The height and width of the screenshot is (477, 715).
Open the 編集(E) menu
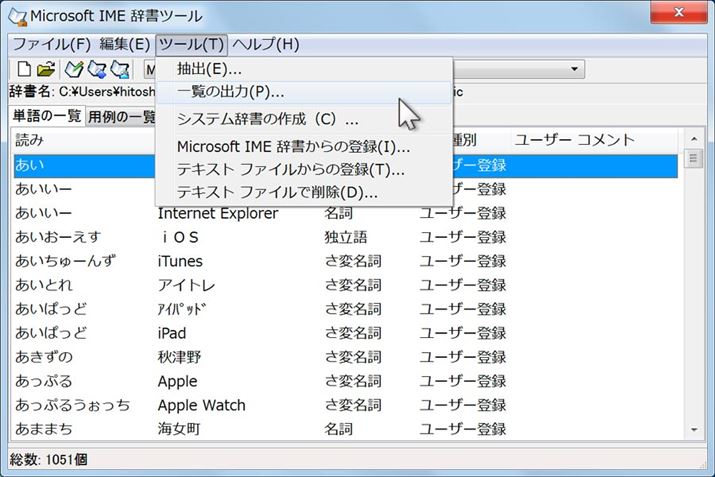click(124, 44)
